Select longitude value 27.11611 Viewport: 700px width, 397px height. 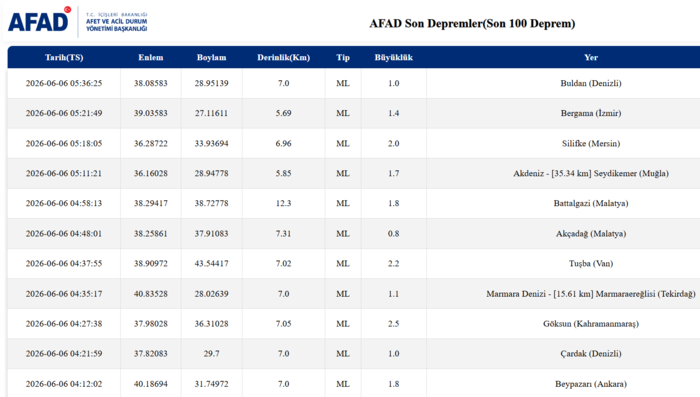[211, 113]
